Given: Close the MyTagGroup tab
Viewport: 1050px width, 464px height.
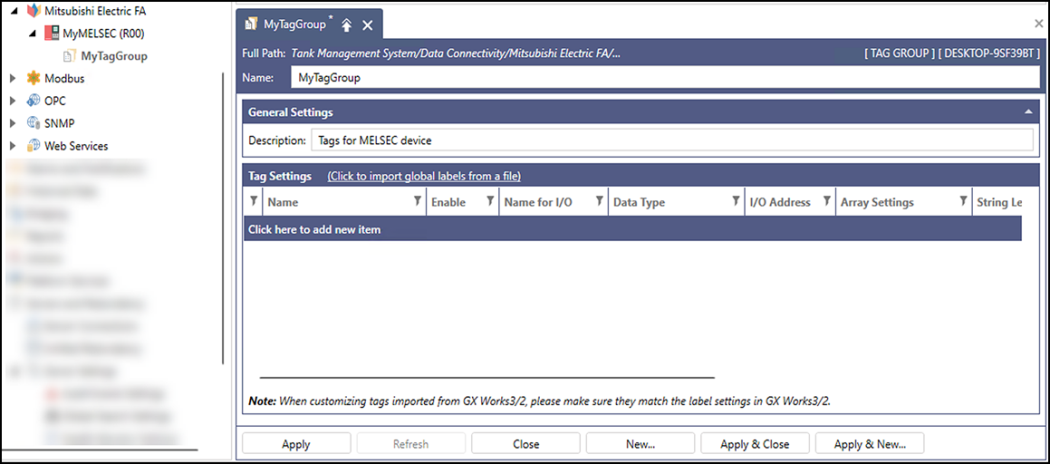Looking at the screenshot, I should [367, 25].
